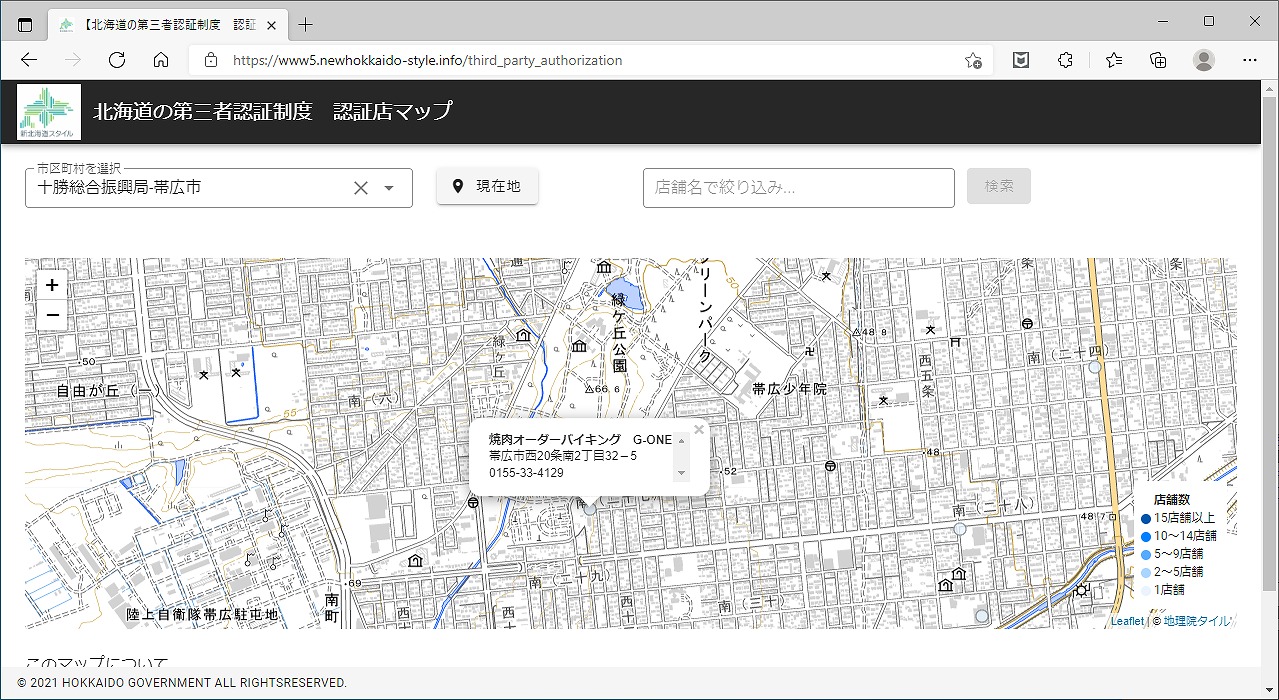Zoom in on the map

(52, 285)
